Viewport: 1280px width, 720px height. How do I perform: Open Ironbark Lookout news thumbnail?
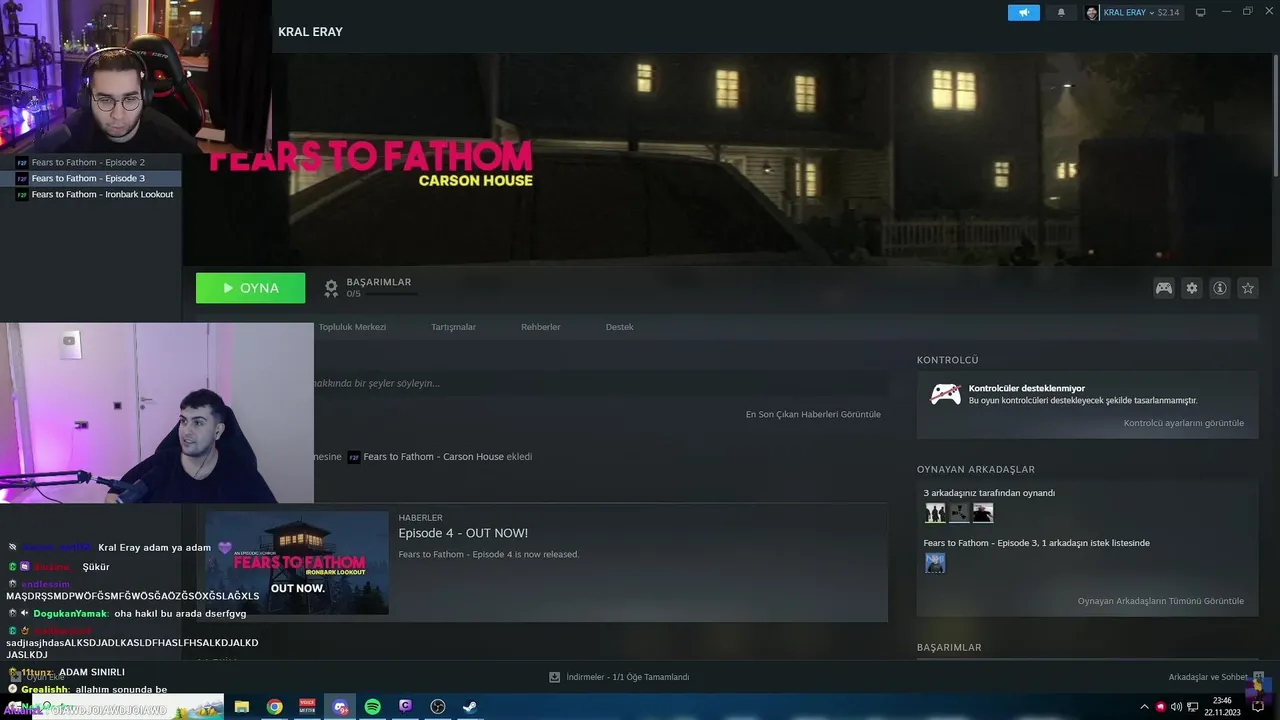(297, 563)
